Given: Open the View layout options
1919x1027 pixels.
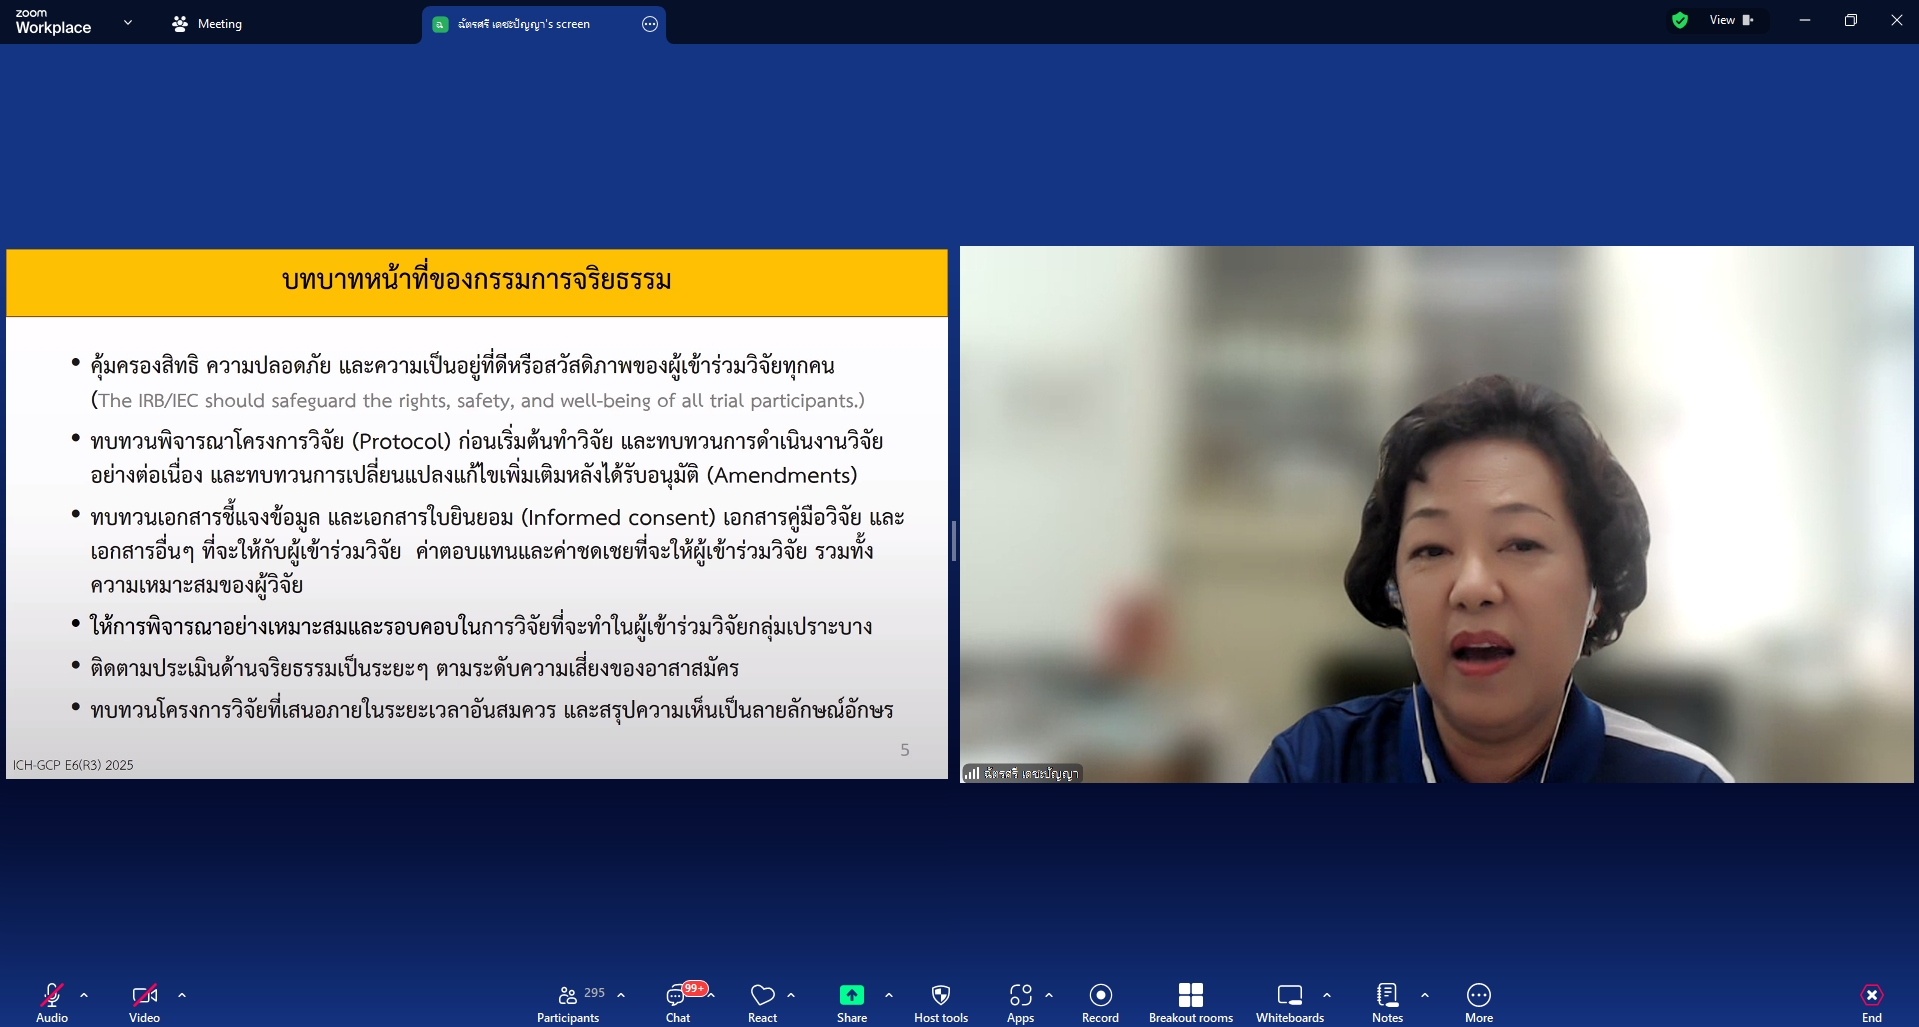Looking at the screenshot, I should (x=1731, y=20).
